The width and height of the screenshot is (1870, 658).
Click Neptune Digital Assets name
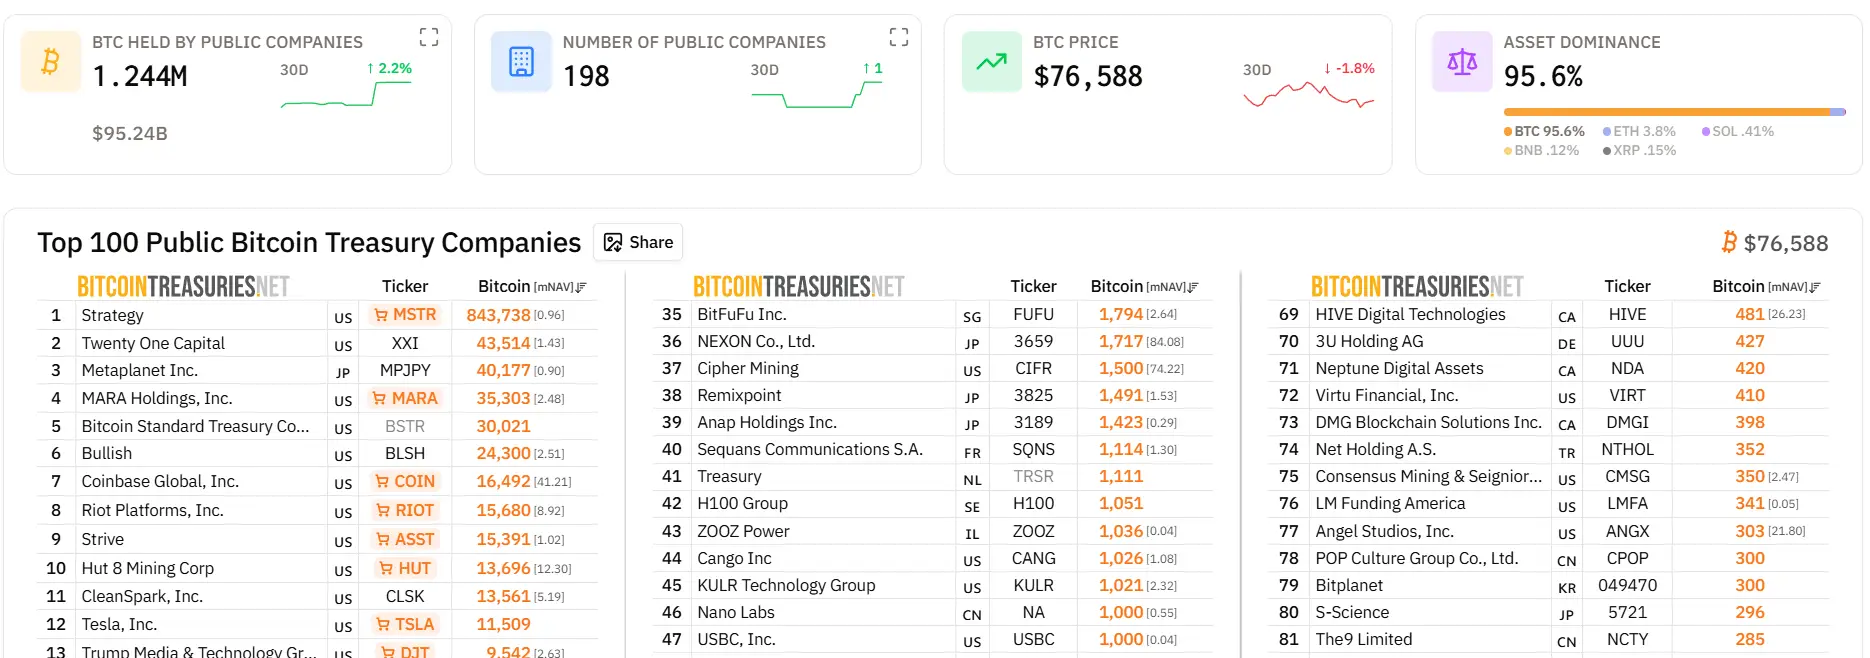tap(1399, 368)
